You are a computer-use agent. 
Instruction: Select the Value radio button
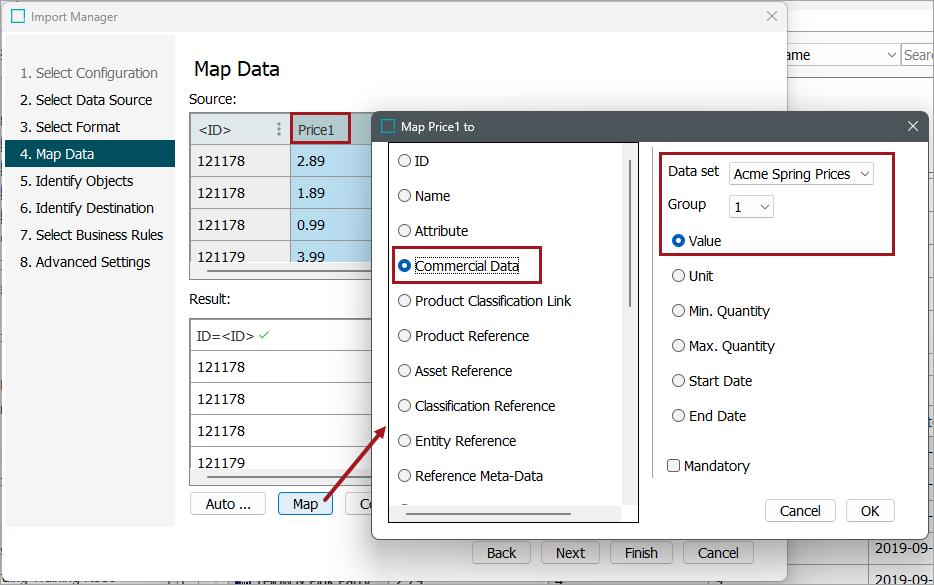click(x=678, y=240)
